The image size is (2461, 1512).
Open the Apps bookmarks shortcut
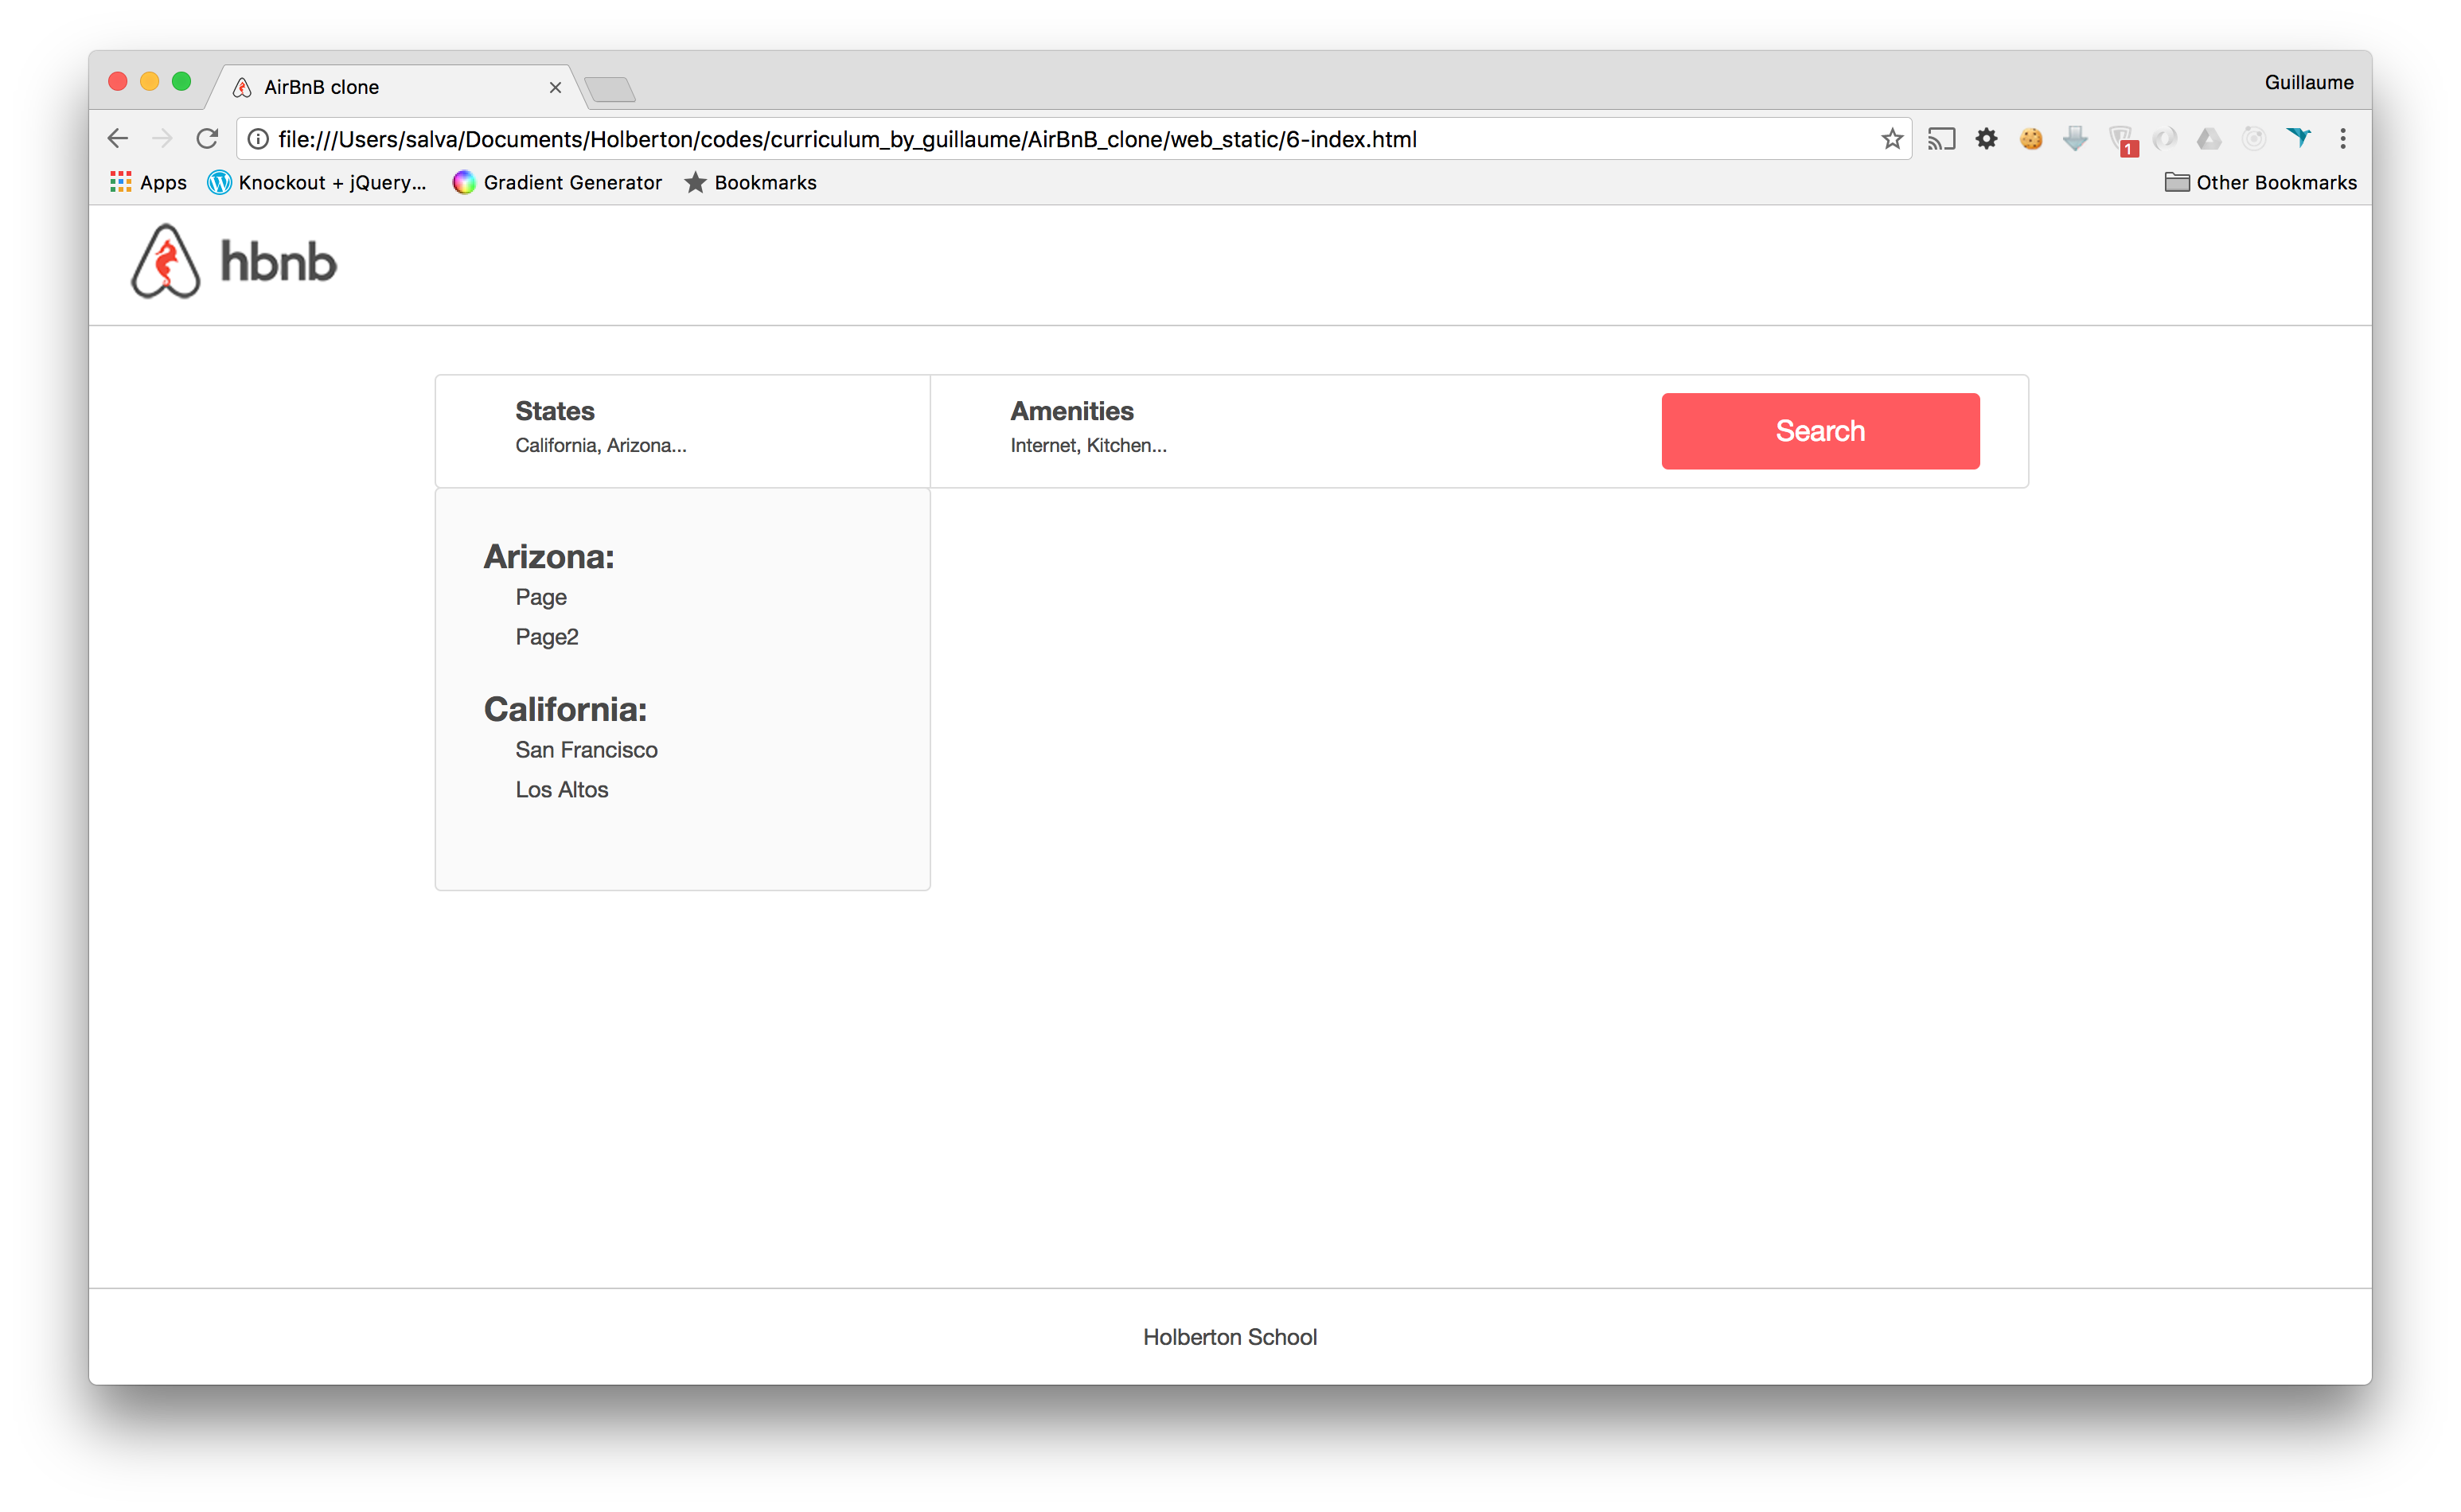[x=148, y=182]
